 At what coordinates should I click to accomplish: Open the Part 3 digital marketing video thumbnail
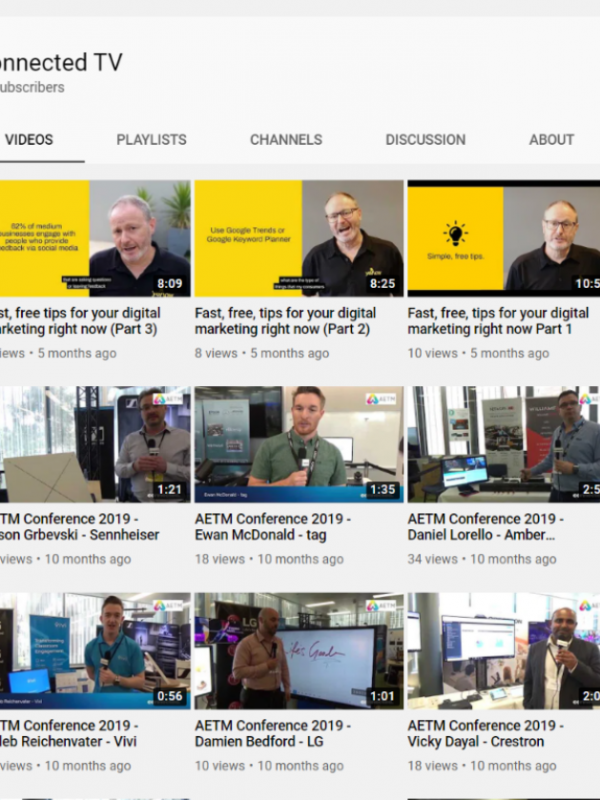tap(95, 238)
